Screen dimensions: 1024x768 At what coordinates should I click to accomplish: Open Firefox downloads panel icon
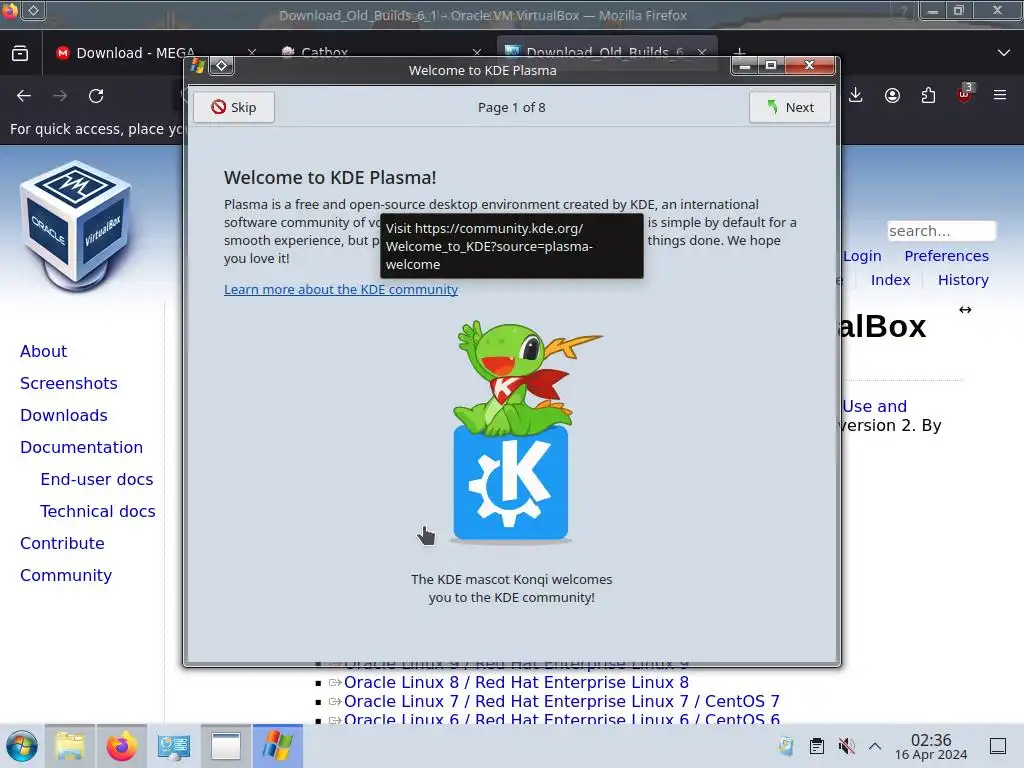click(x=856, y=95)
